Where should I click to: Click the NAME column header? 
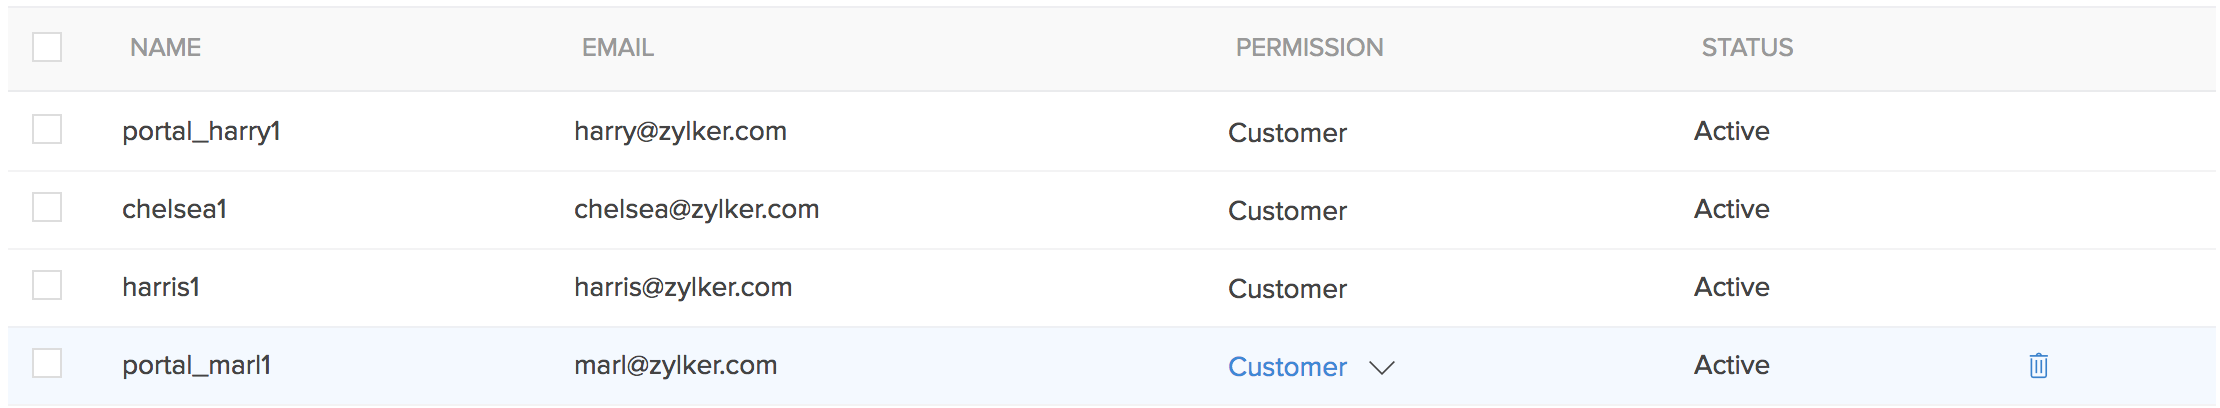coord(165,48)
